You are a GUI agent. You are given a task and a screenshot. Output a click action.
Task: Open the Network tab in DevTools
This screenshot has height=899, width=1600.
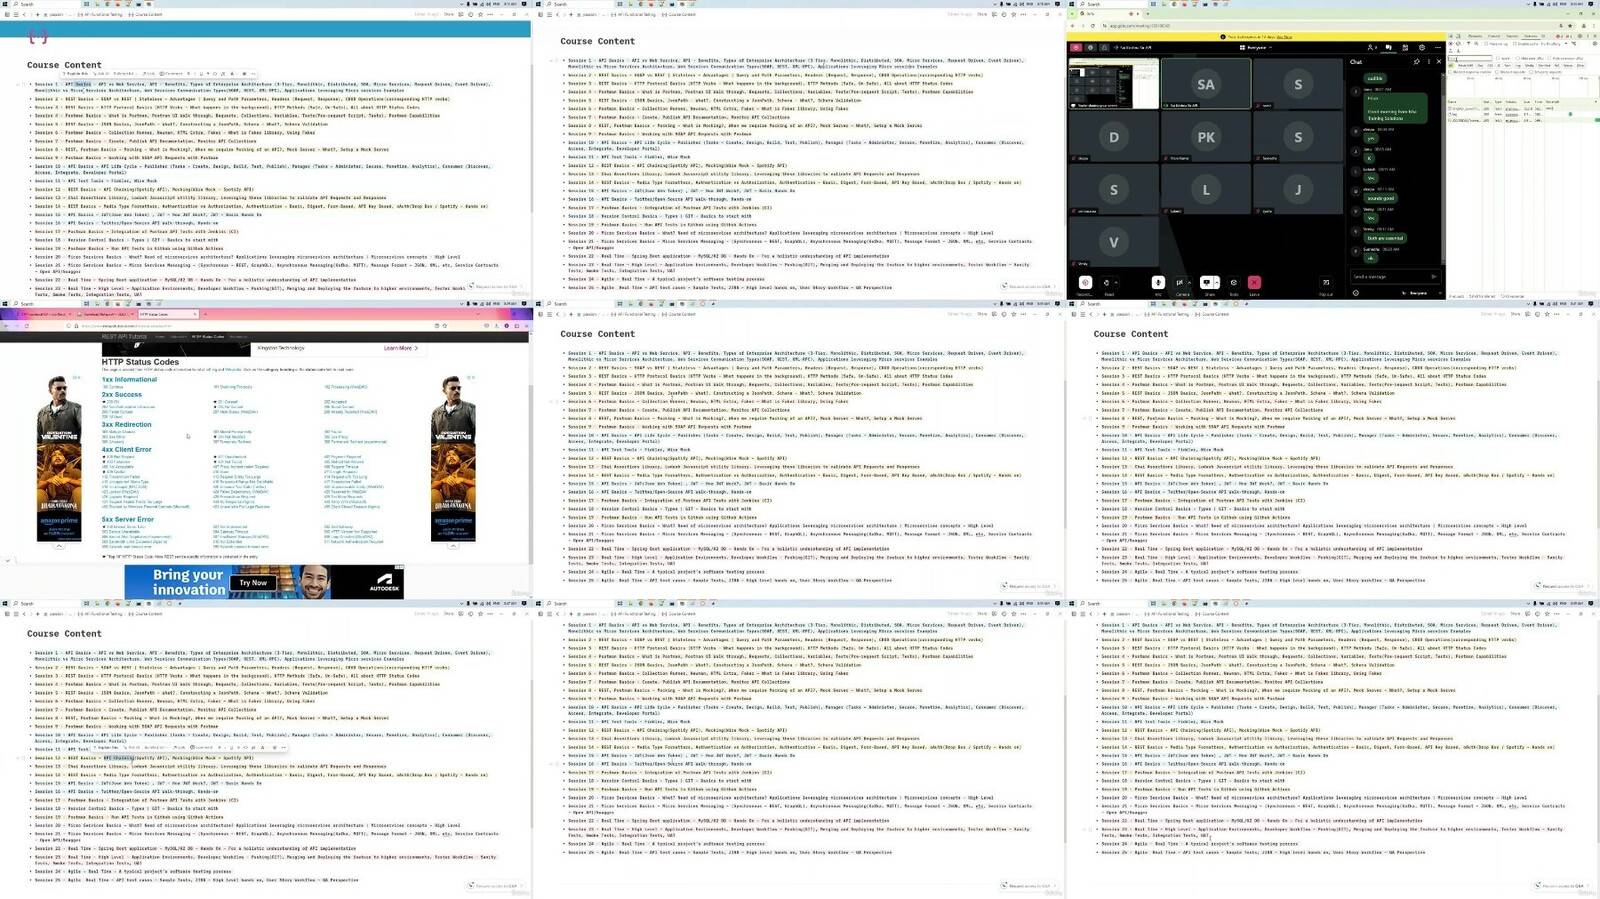tap(1529, 36)
